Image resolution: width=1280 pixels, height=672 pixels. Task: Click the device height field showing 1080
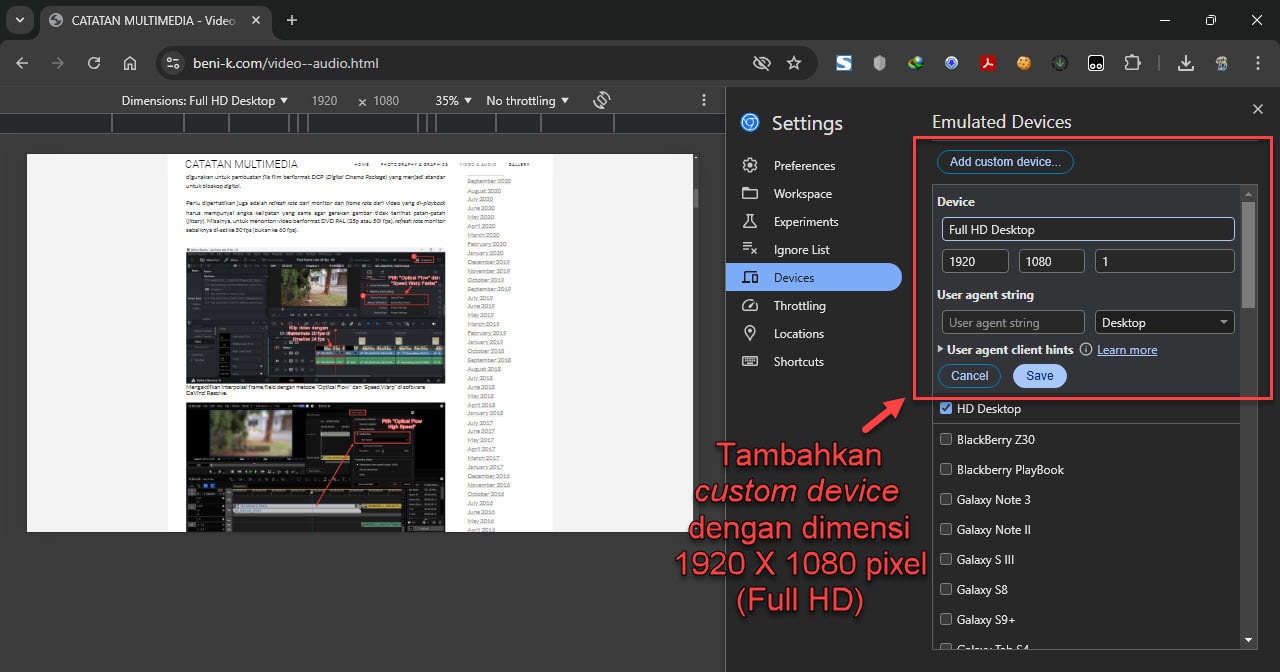pyautogui.click(x=1052, y=261)
